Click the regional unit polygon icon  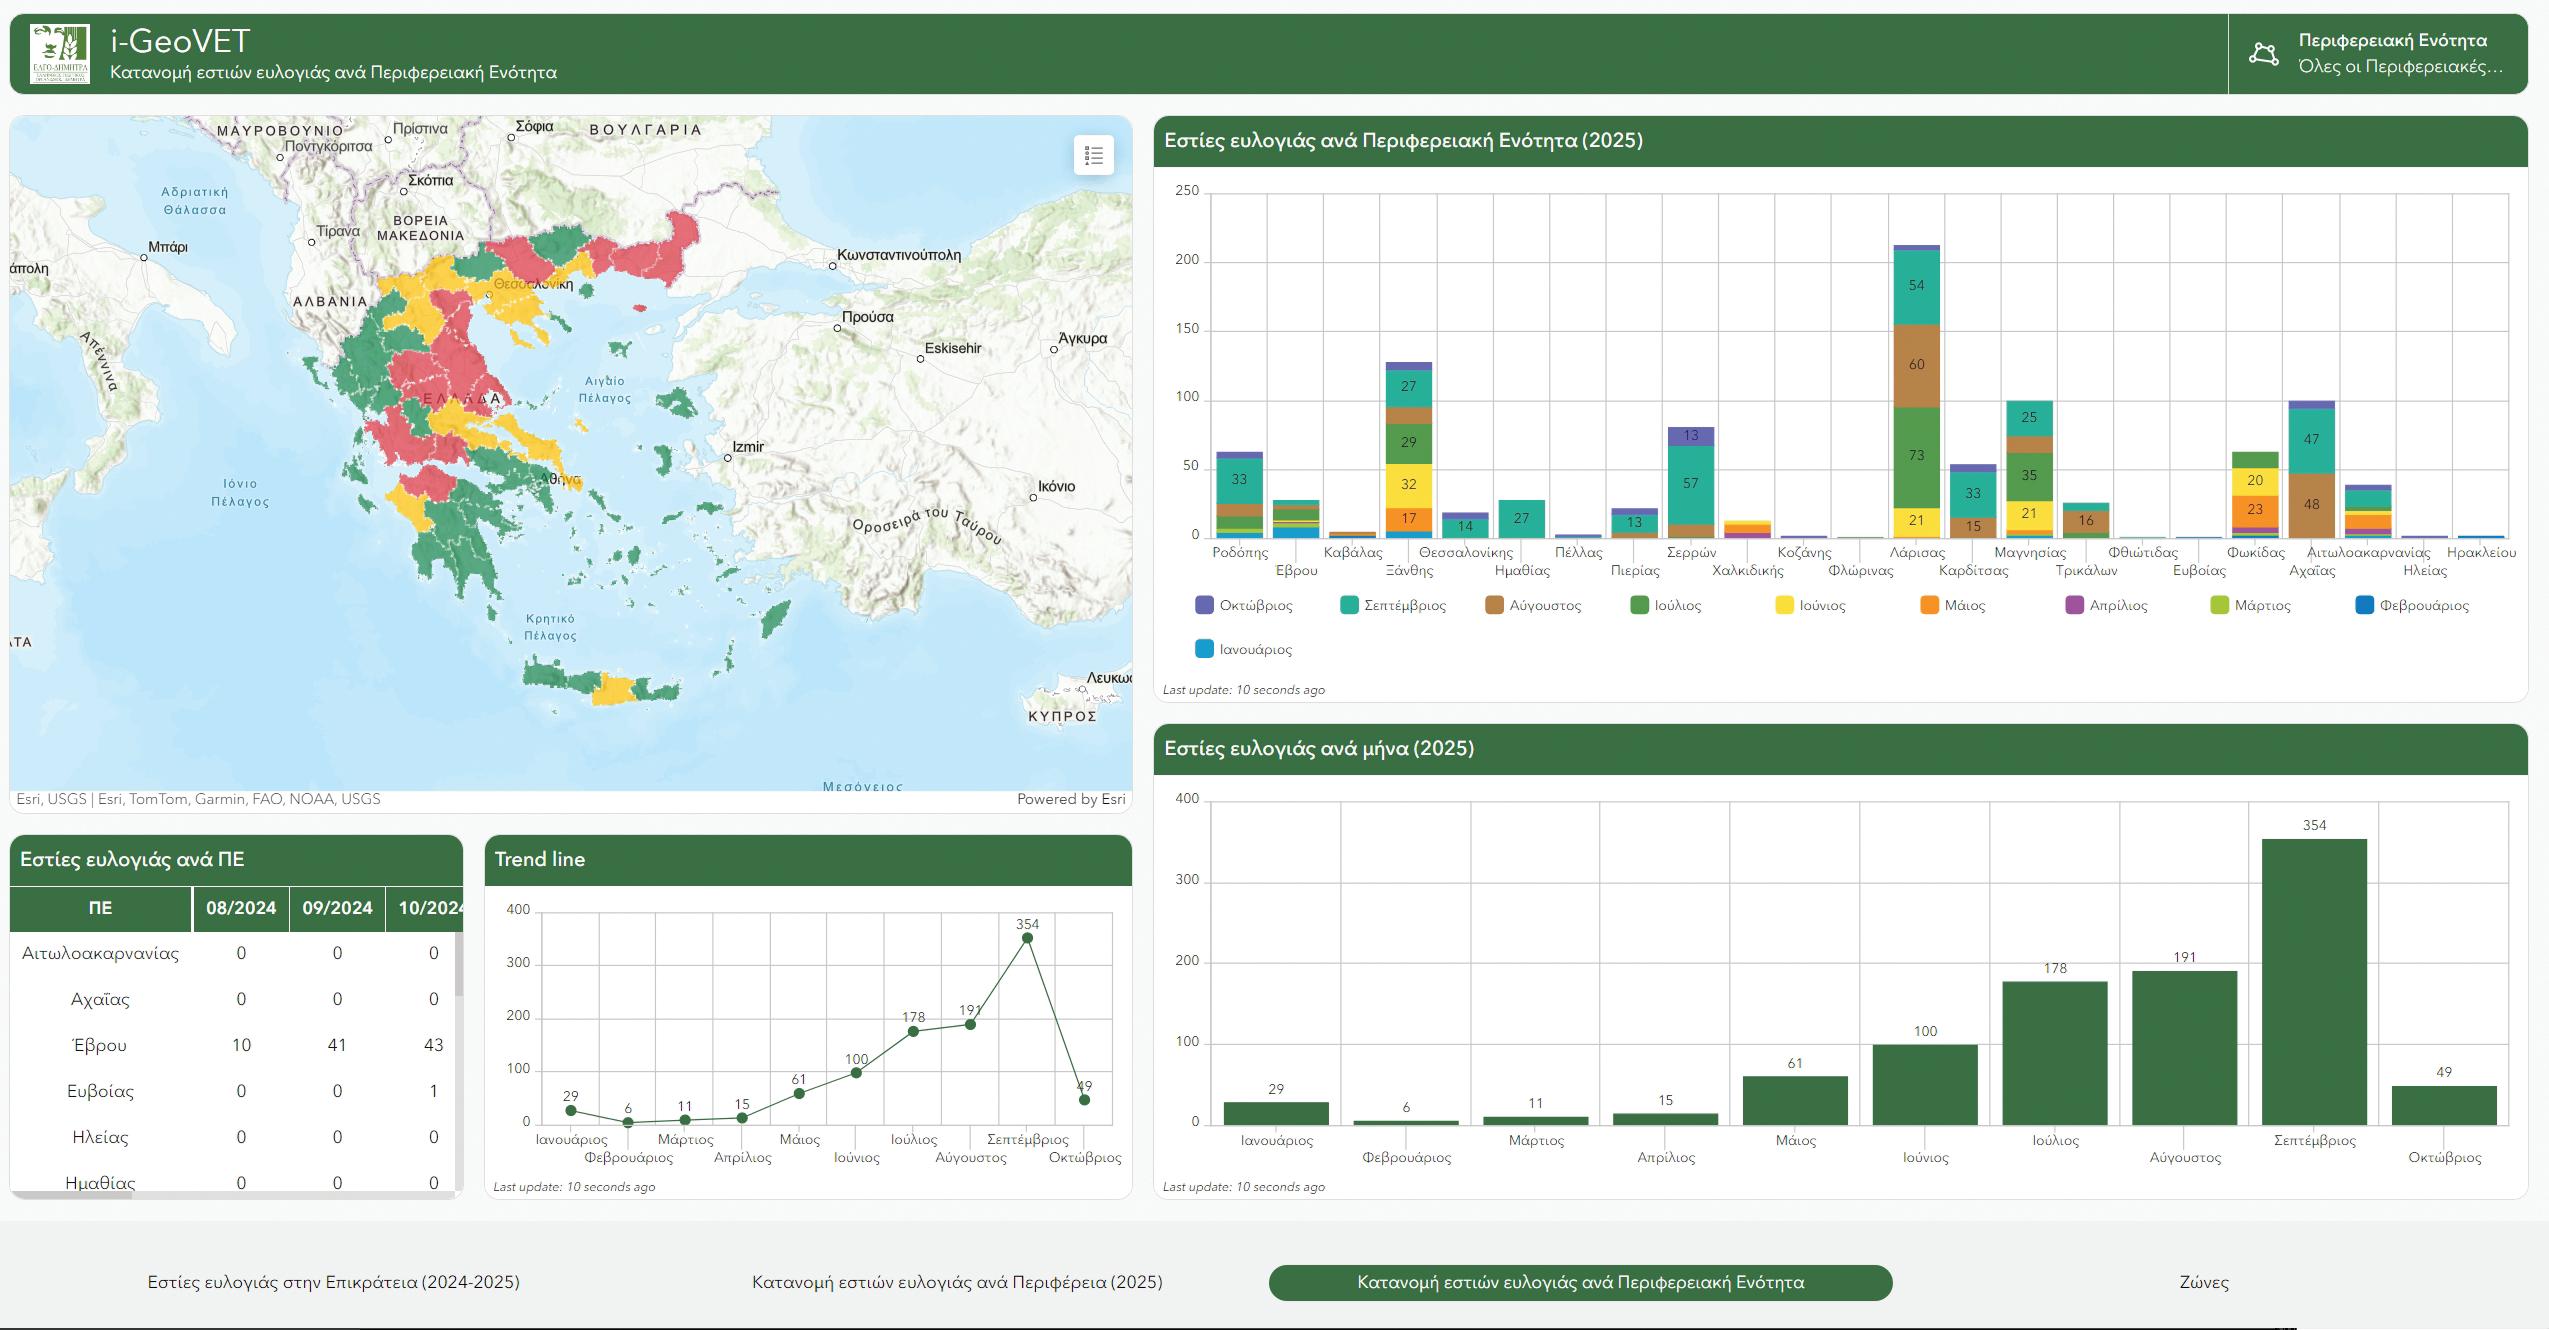coord(2263,54)
